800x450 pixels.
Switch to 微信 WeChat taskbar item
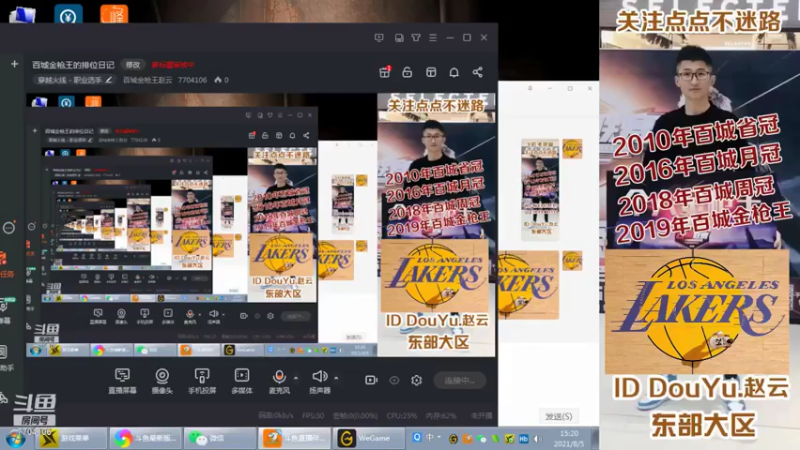(x=220, y=438)
